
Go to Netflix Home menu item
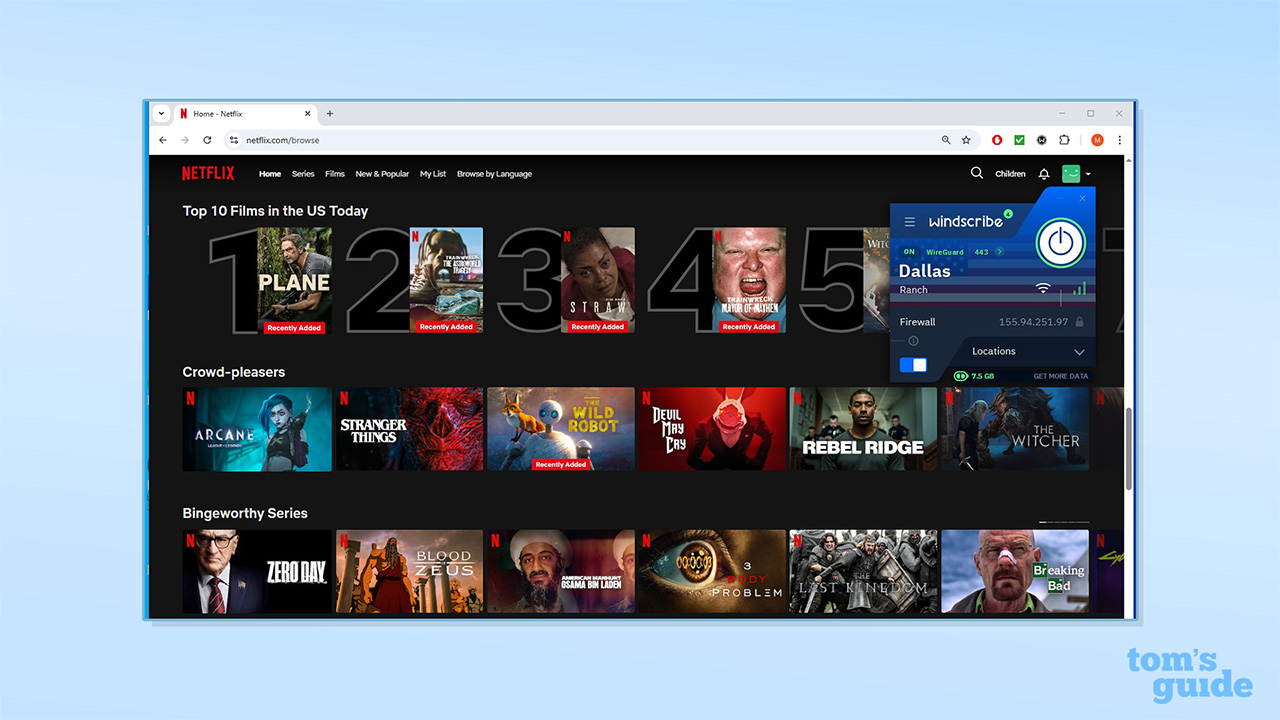click(x=270, y=174)
